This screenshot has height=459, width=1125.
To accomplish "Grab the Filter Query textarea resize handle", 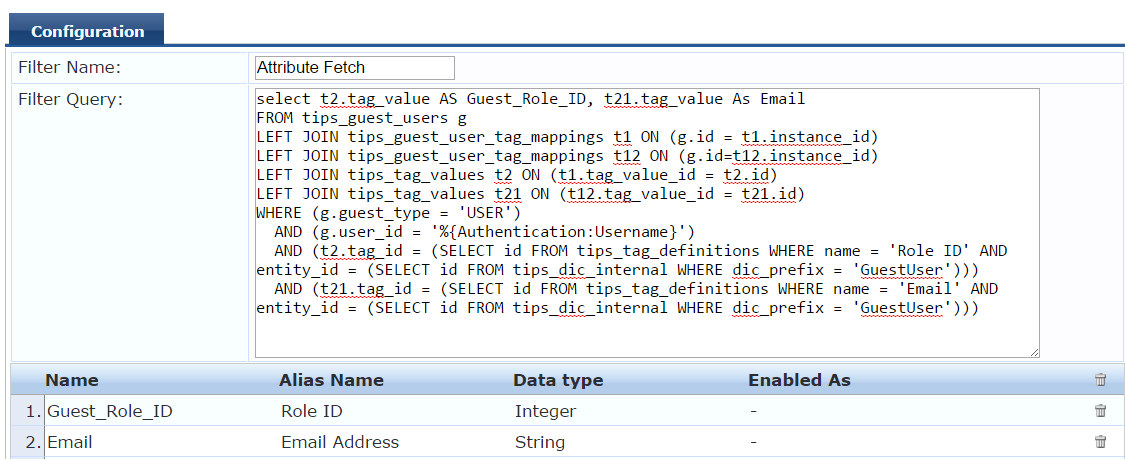I will (x=1034, y=352).
